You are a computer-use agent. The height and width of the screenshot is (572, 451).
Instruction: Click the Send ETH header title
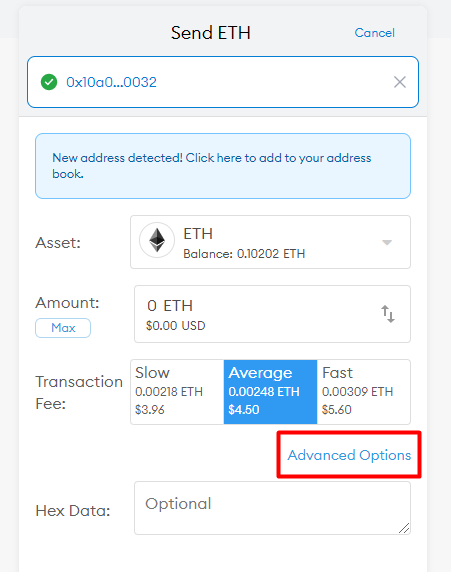211,33
